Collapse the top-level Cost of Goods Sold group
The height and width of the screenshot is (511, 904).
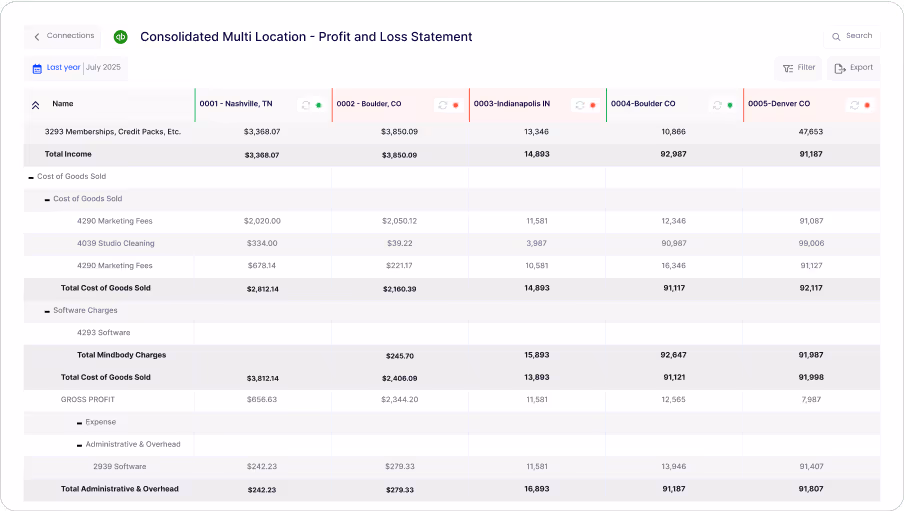31,177
